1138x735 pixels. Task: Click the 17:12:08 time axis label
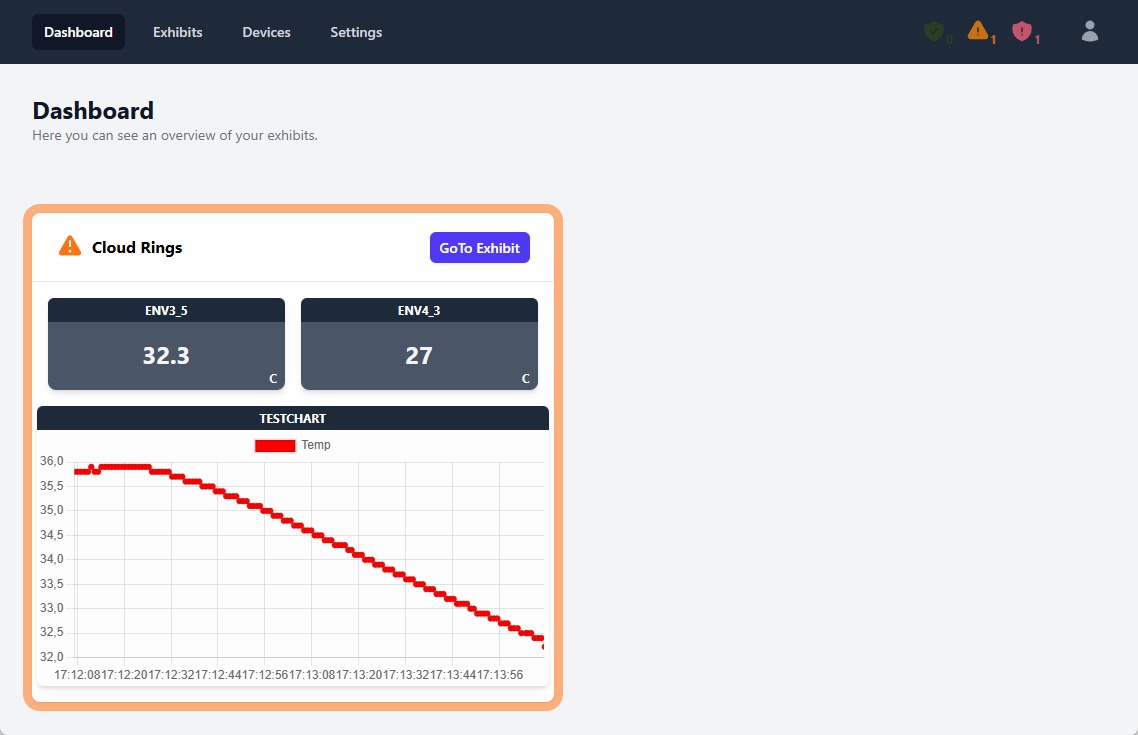click(x=78, y=675)
